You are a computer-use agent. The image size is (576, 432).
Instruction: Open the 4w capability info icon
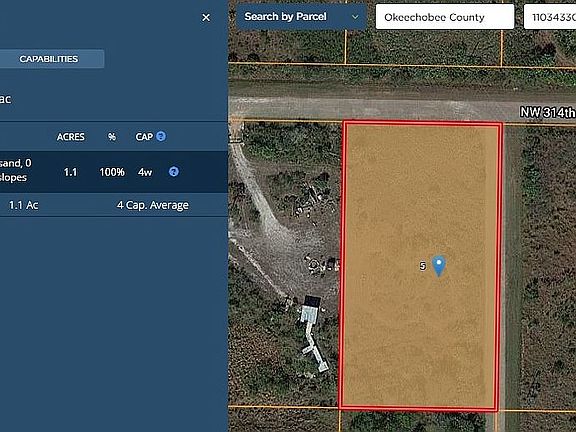[x=174, y=172]
